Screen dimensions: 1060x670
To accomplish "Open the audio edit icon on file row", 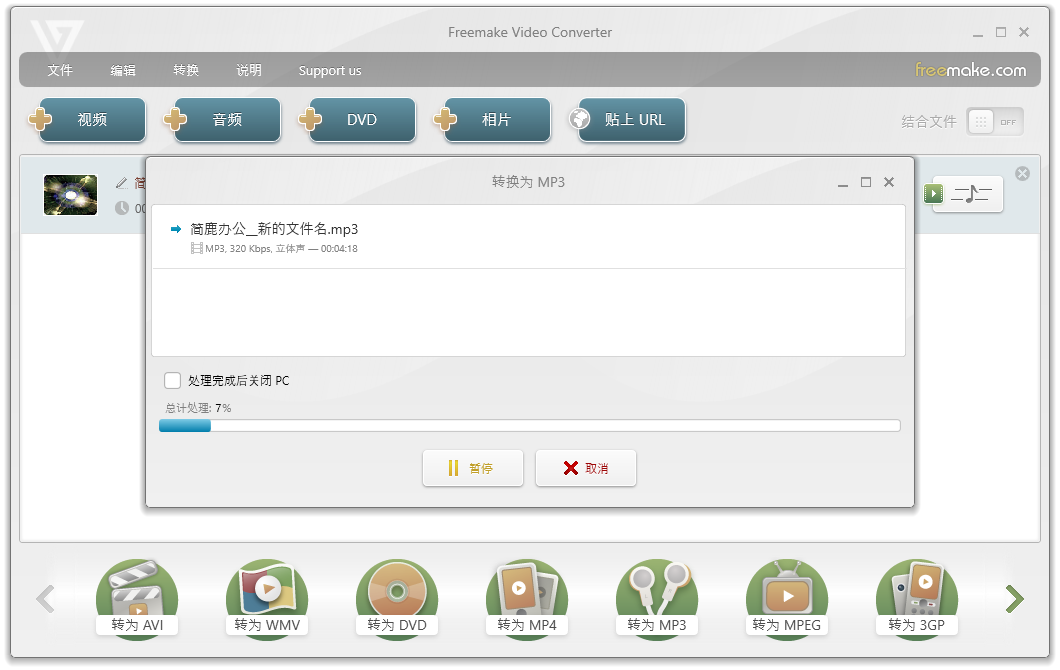I will click(x=971, y=194).
